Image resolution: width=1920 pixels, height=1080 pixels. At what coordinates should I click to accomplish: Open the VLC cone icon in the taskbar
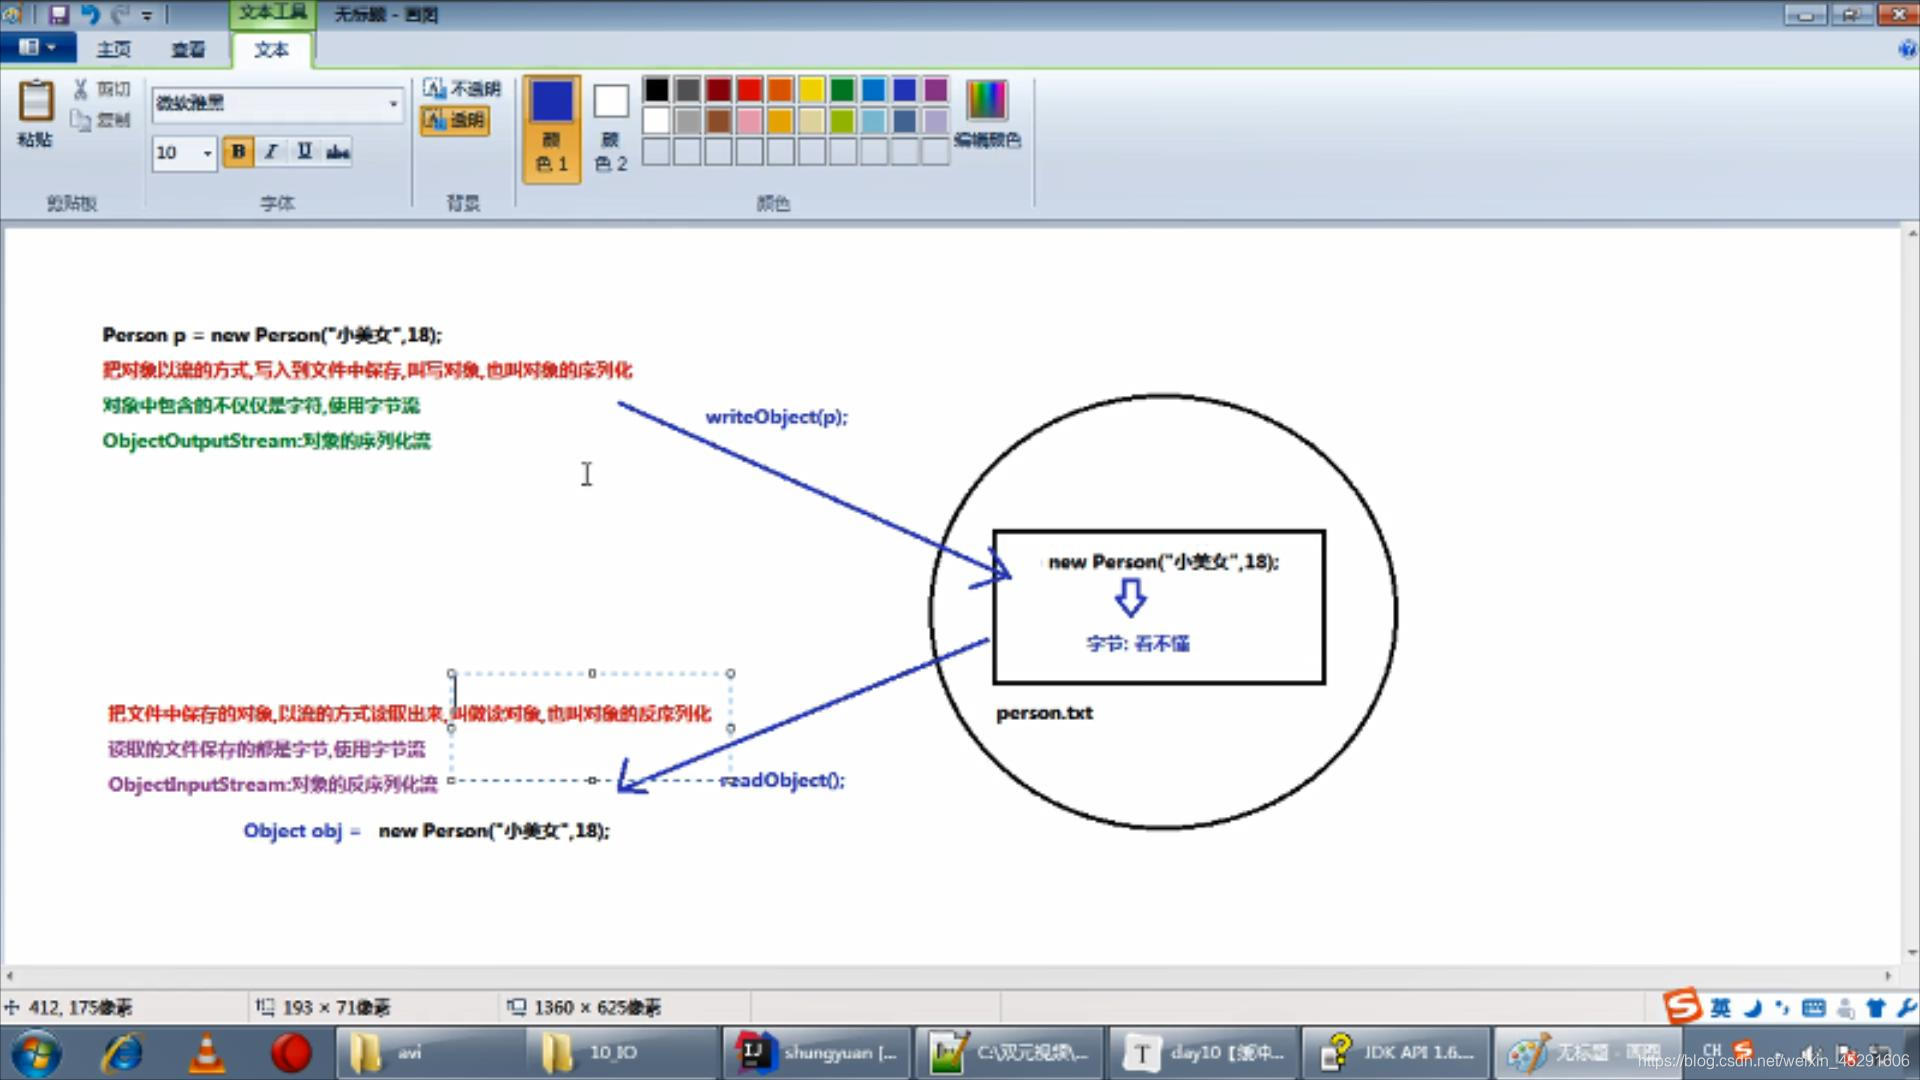207,1053
